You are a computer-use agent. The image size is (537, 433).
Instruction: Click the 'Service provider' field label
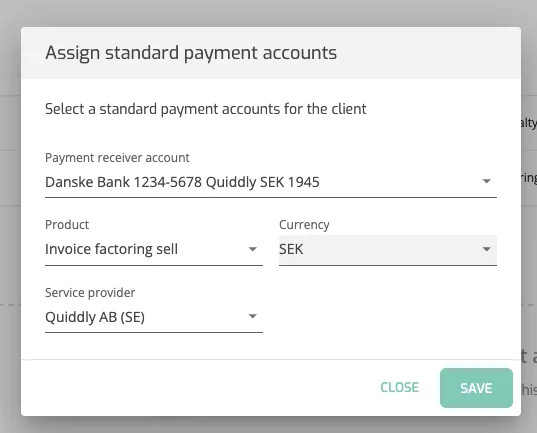pyautogui.click(x=90, y=293)
